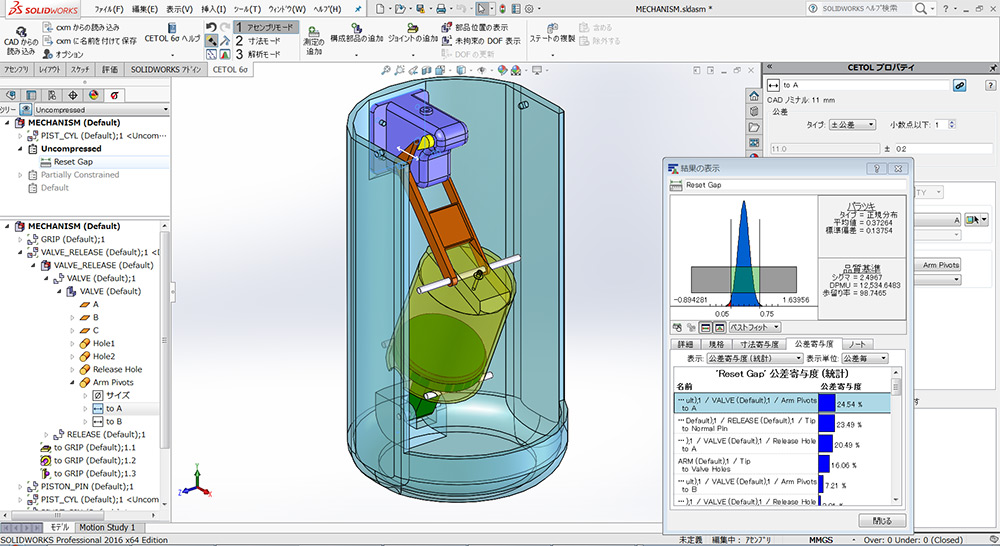The width and height of the screenshot is (1000, 546).
Task: Toggle spec limits display button in results dialog
Action: click(x=705, y=327)
